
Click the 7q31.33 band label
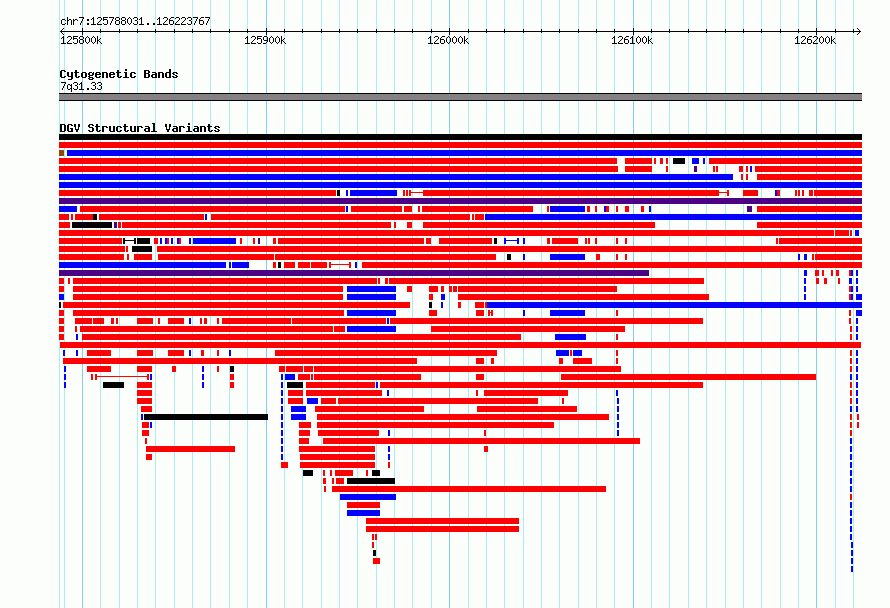[81, 86]
